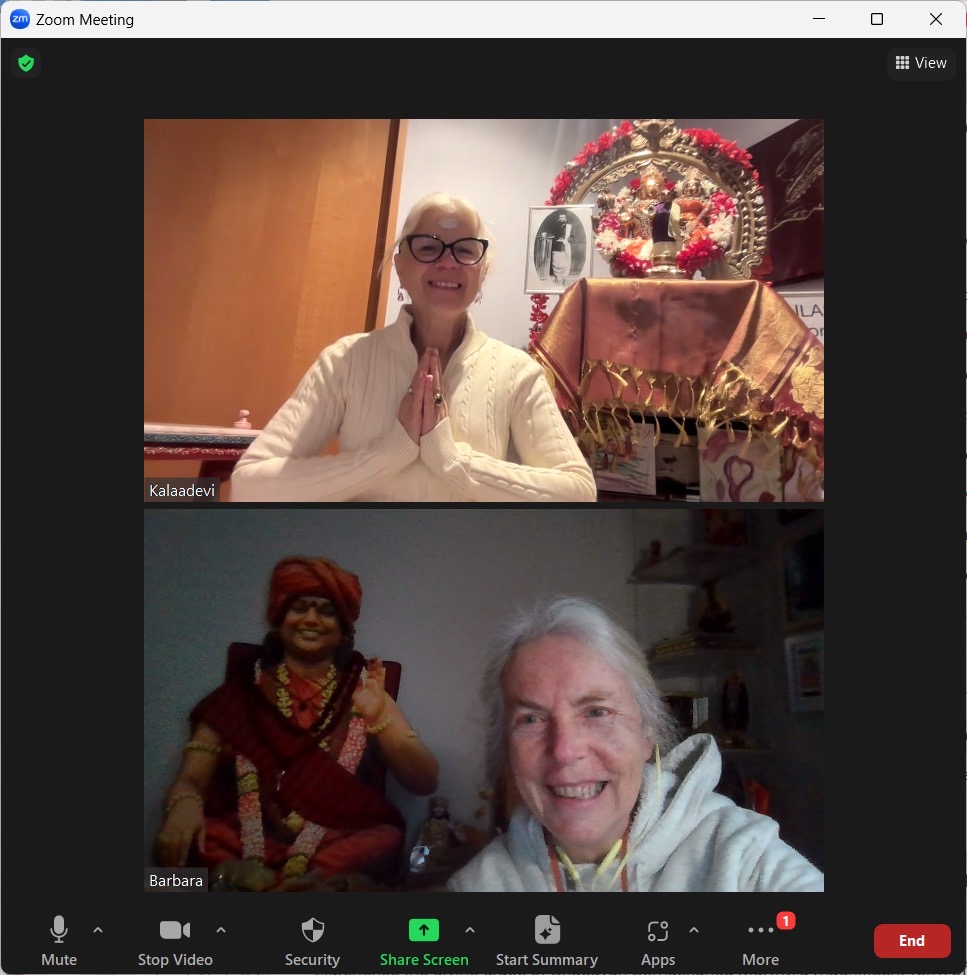This screenshot has height=975, width=967.
Task: Click the Barbara name label
Action: coord(176,881)
